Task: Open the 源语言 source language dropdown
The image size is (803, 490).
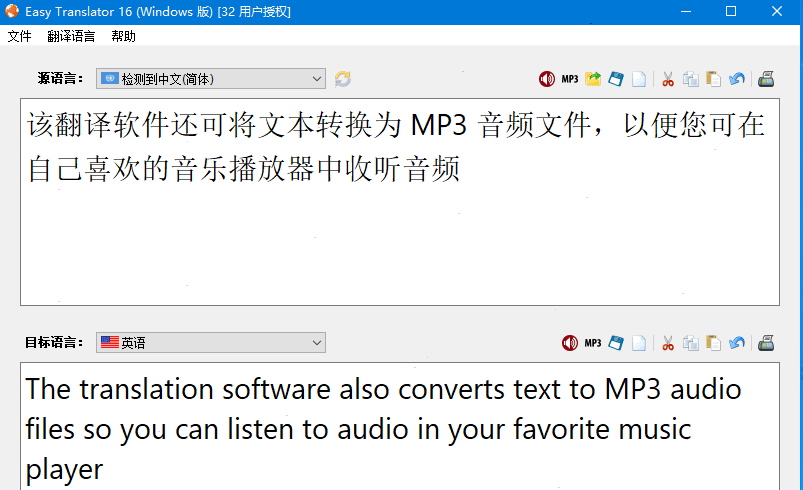Action: [x=211, y=79]
